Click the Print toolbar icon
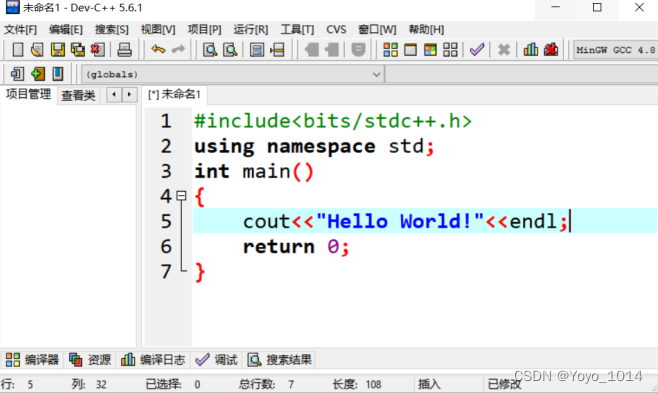Screen dimensions: 658x393 (x=124, y=50)
